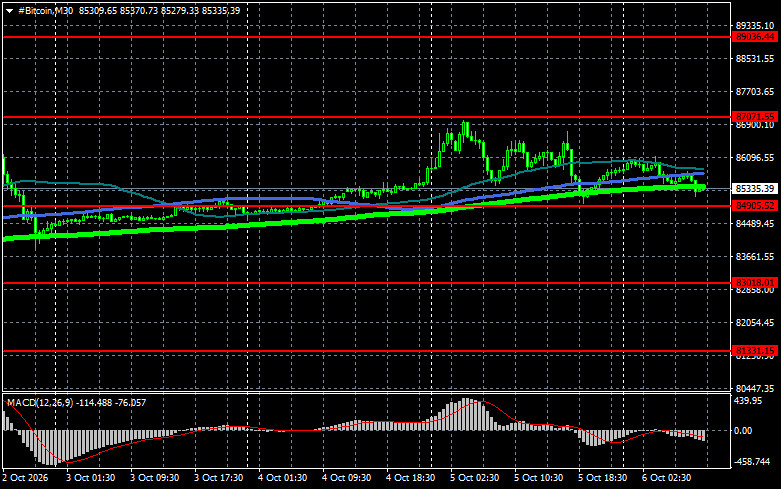Click the 87071.55 red price level label

click(x=755, y=117)
